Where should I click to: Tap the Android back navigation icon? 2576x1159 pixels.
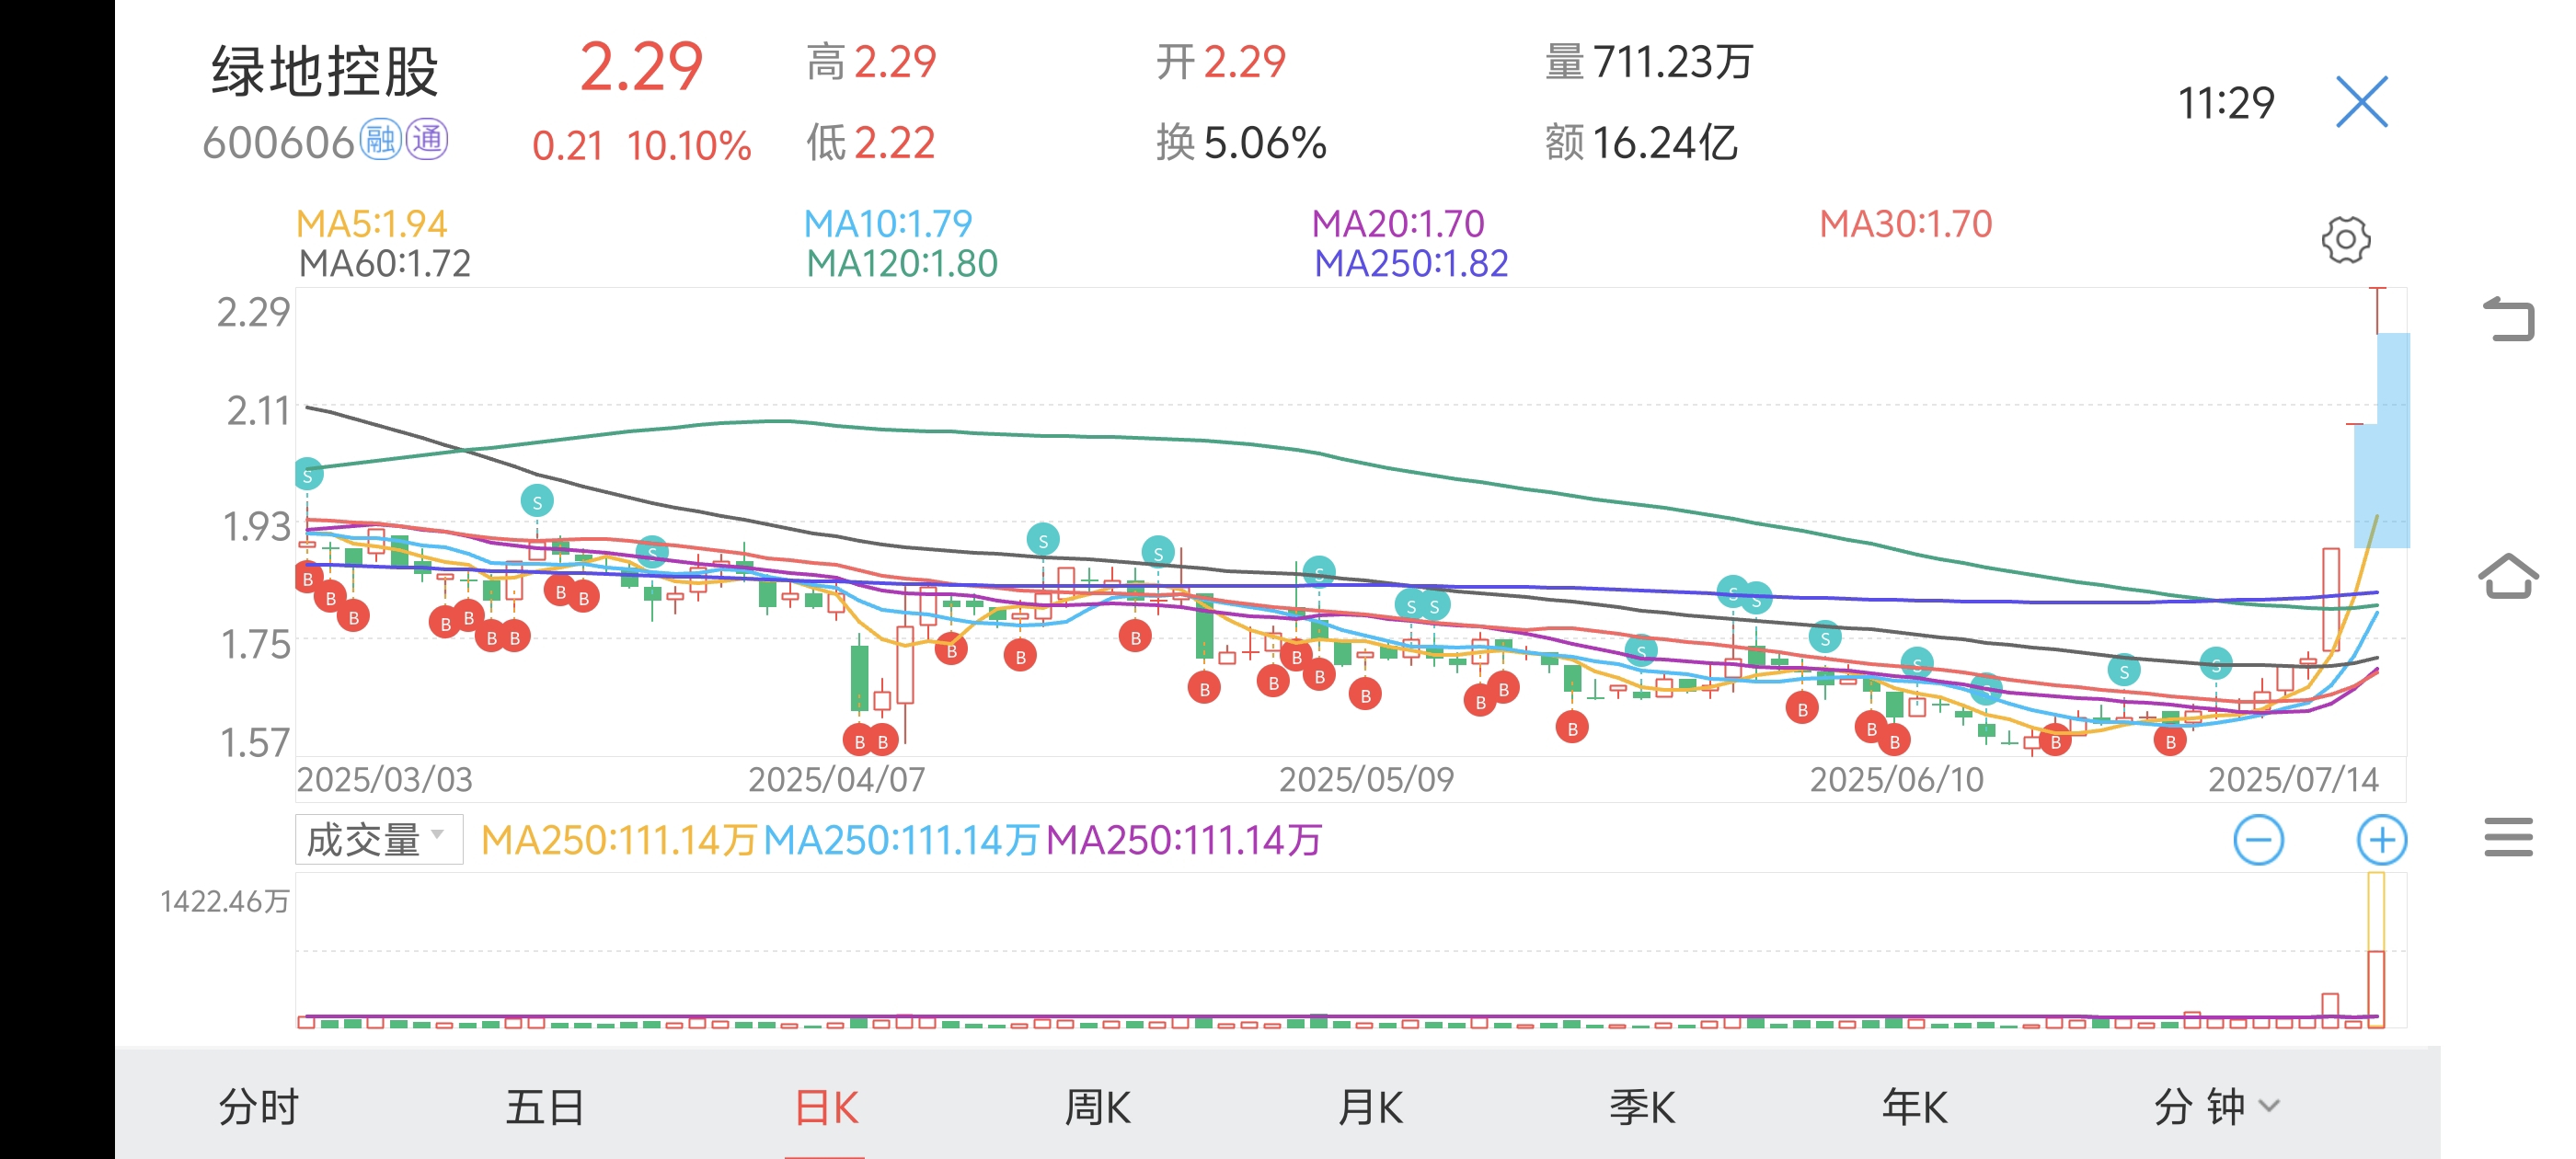(2508, 319)
